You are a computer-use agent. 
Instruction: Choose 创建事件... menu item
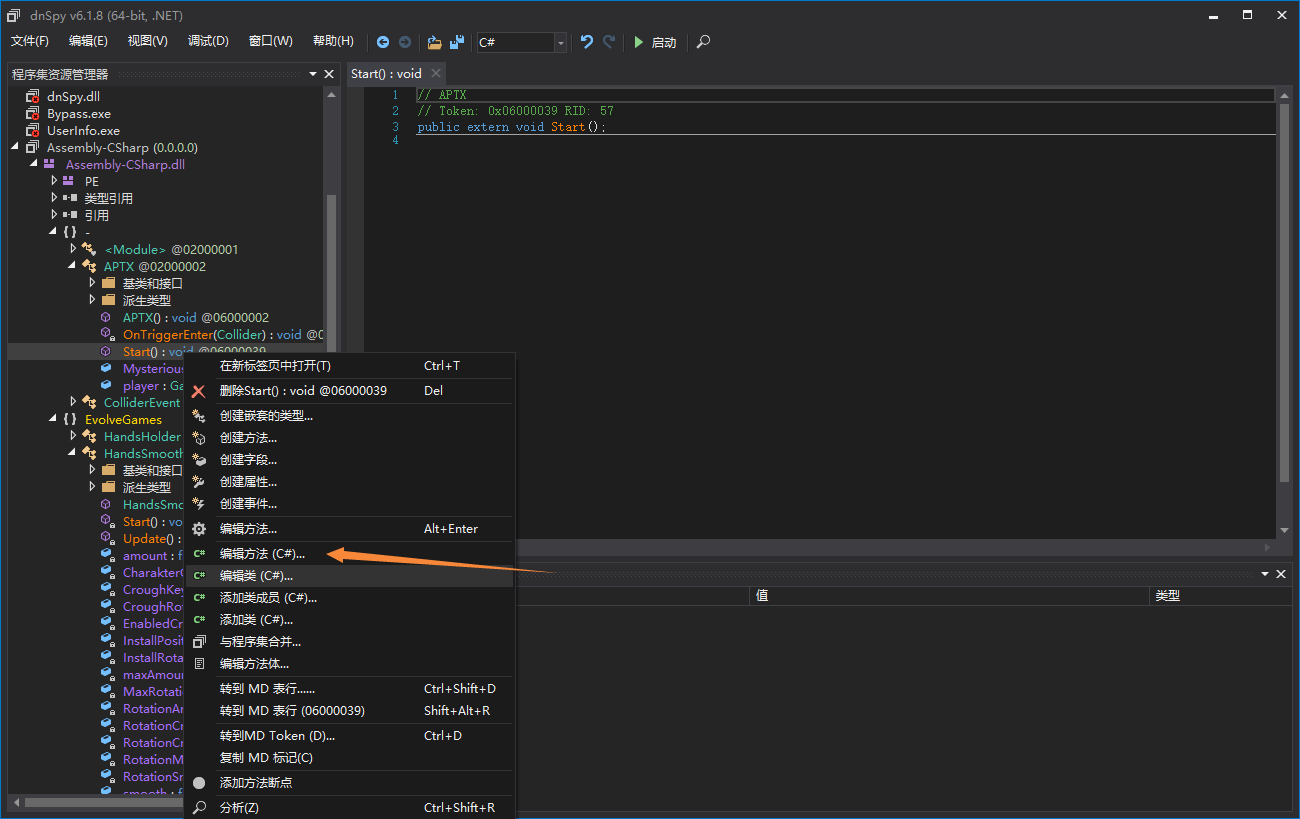coord(351,504)
